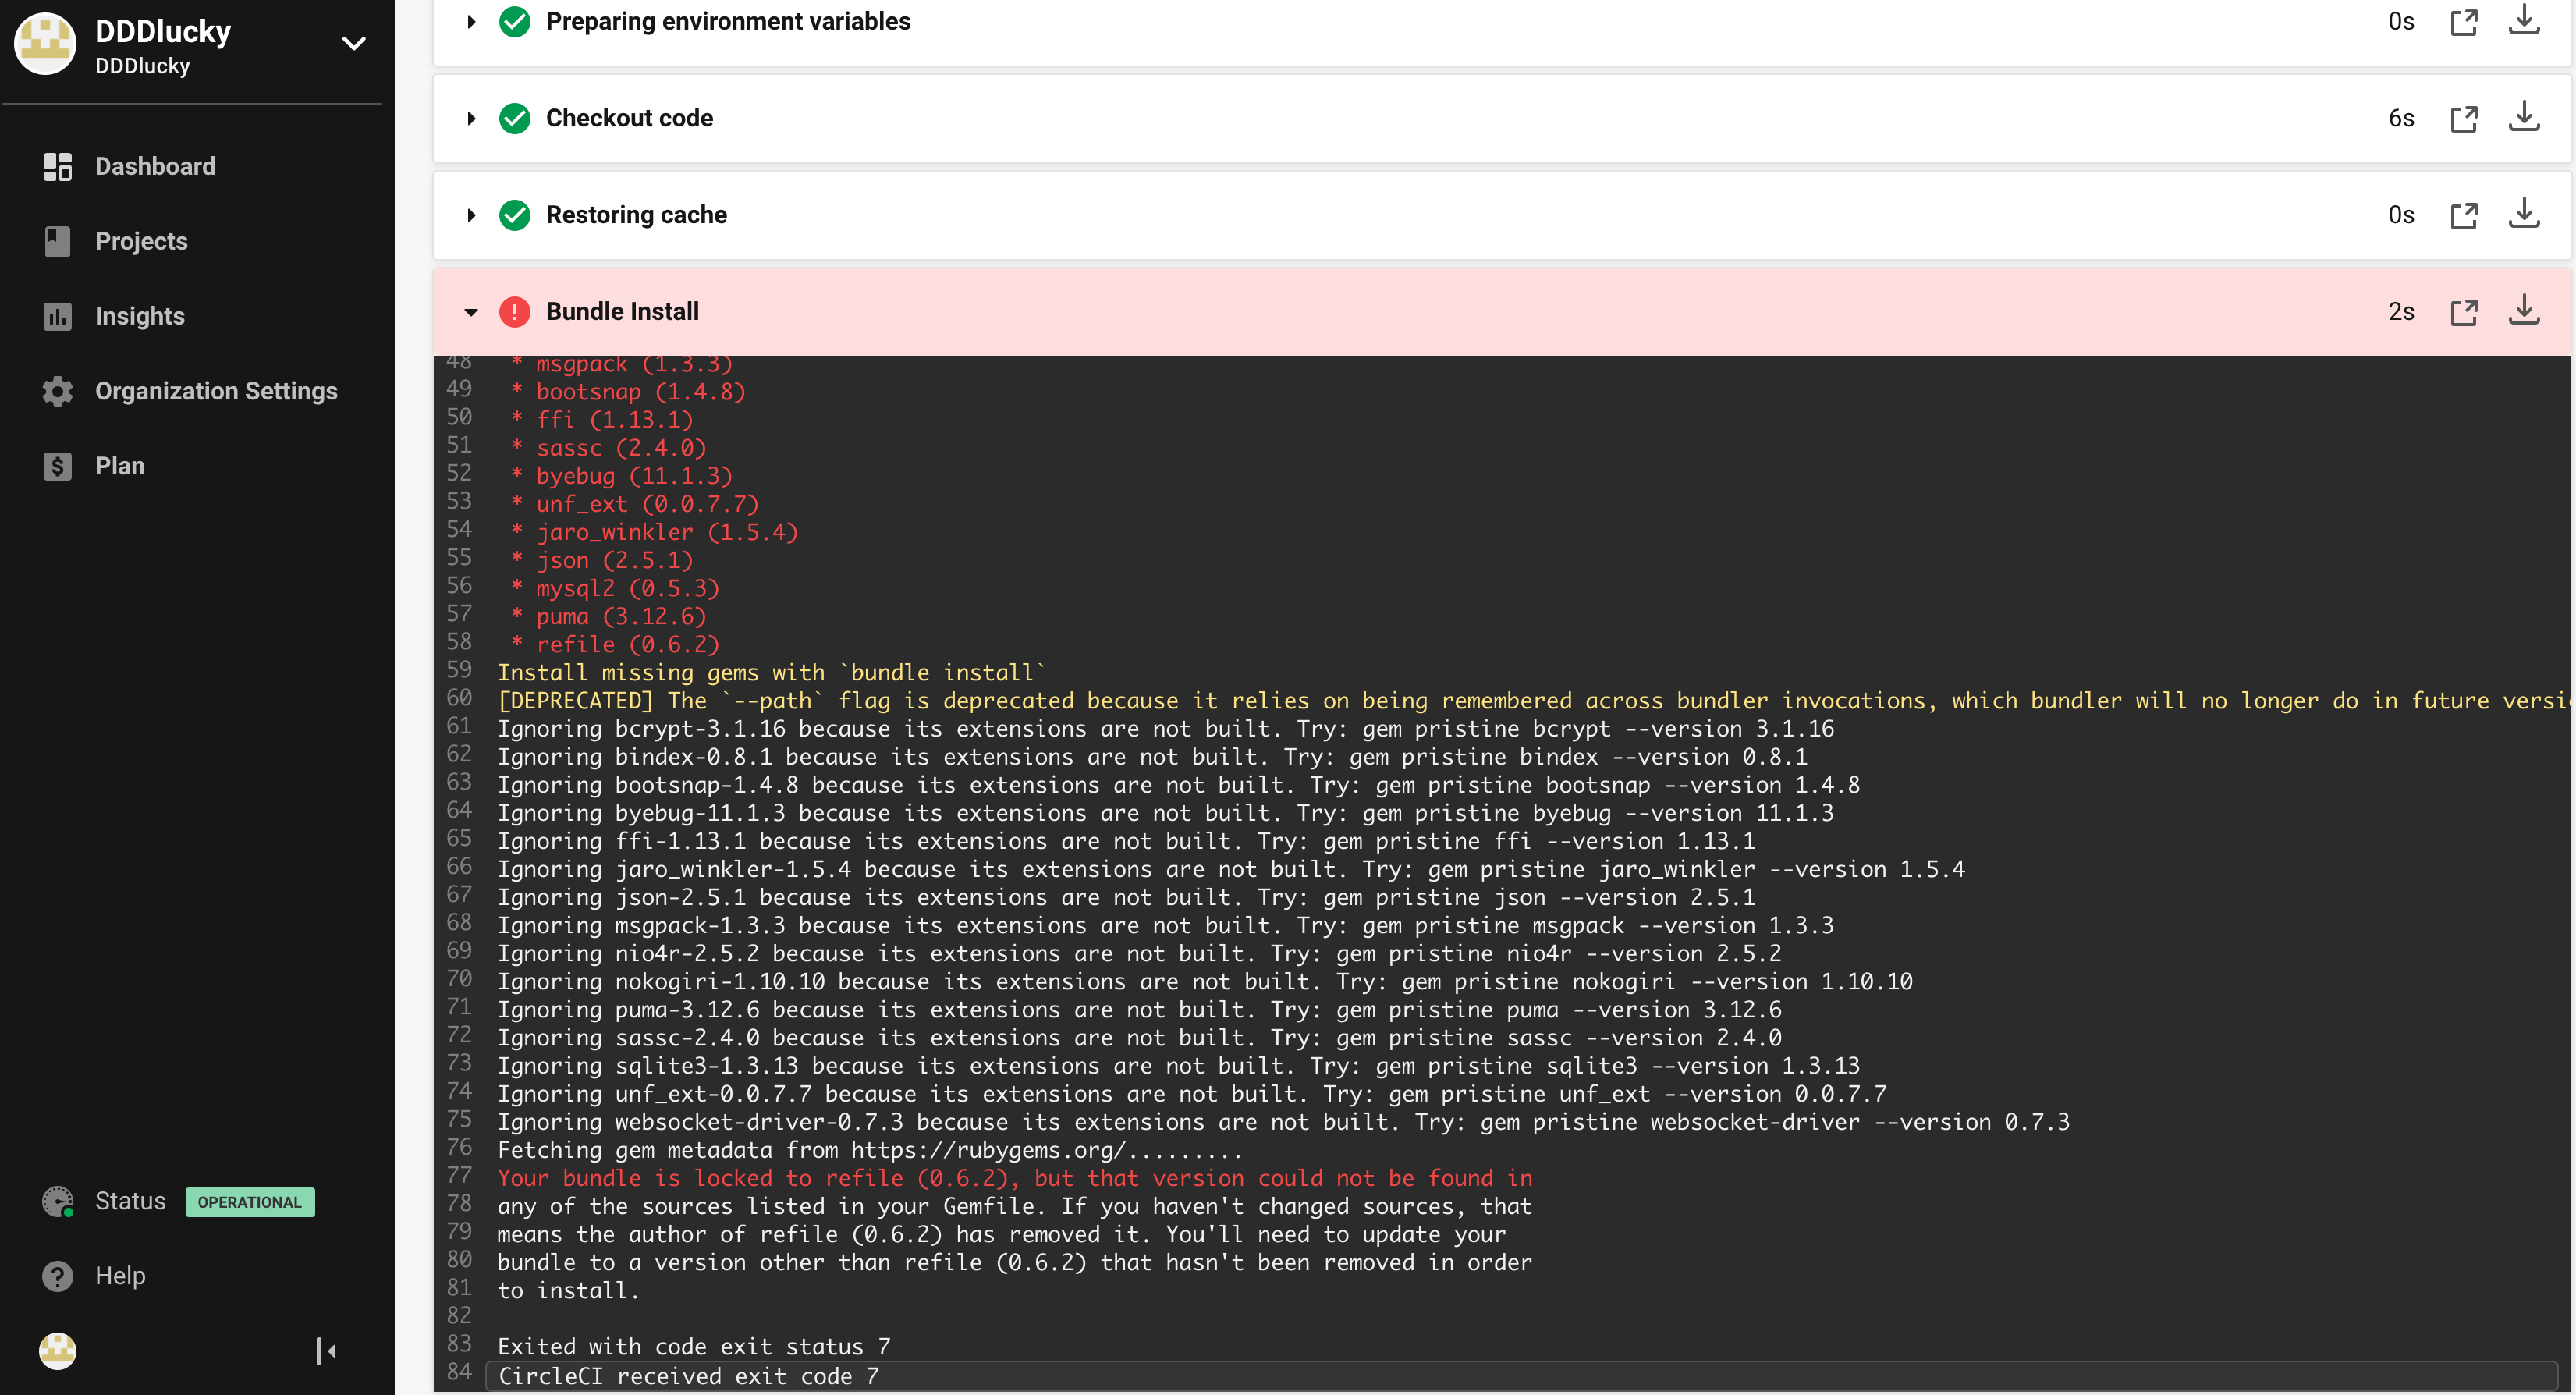Collapse the sidebar with the arrow icon
The width and height of the screenshot is (2576, 1395).
tap(326, 1351)
